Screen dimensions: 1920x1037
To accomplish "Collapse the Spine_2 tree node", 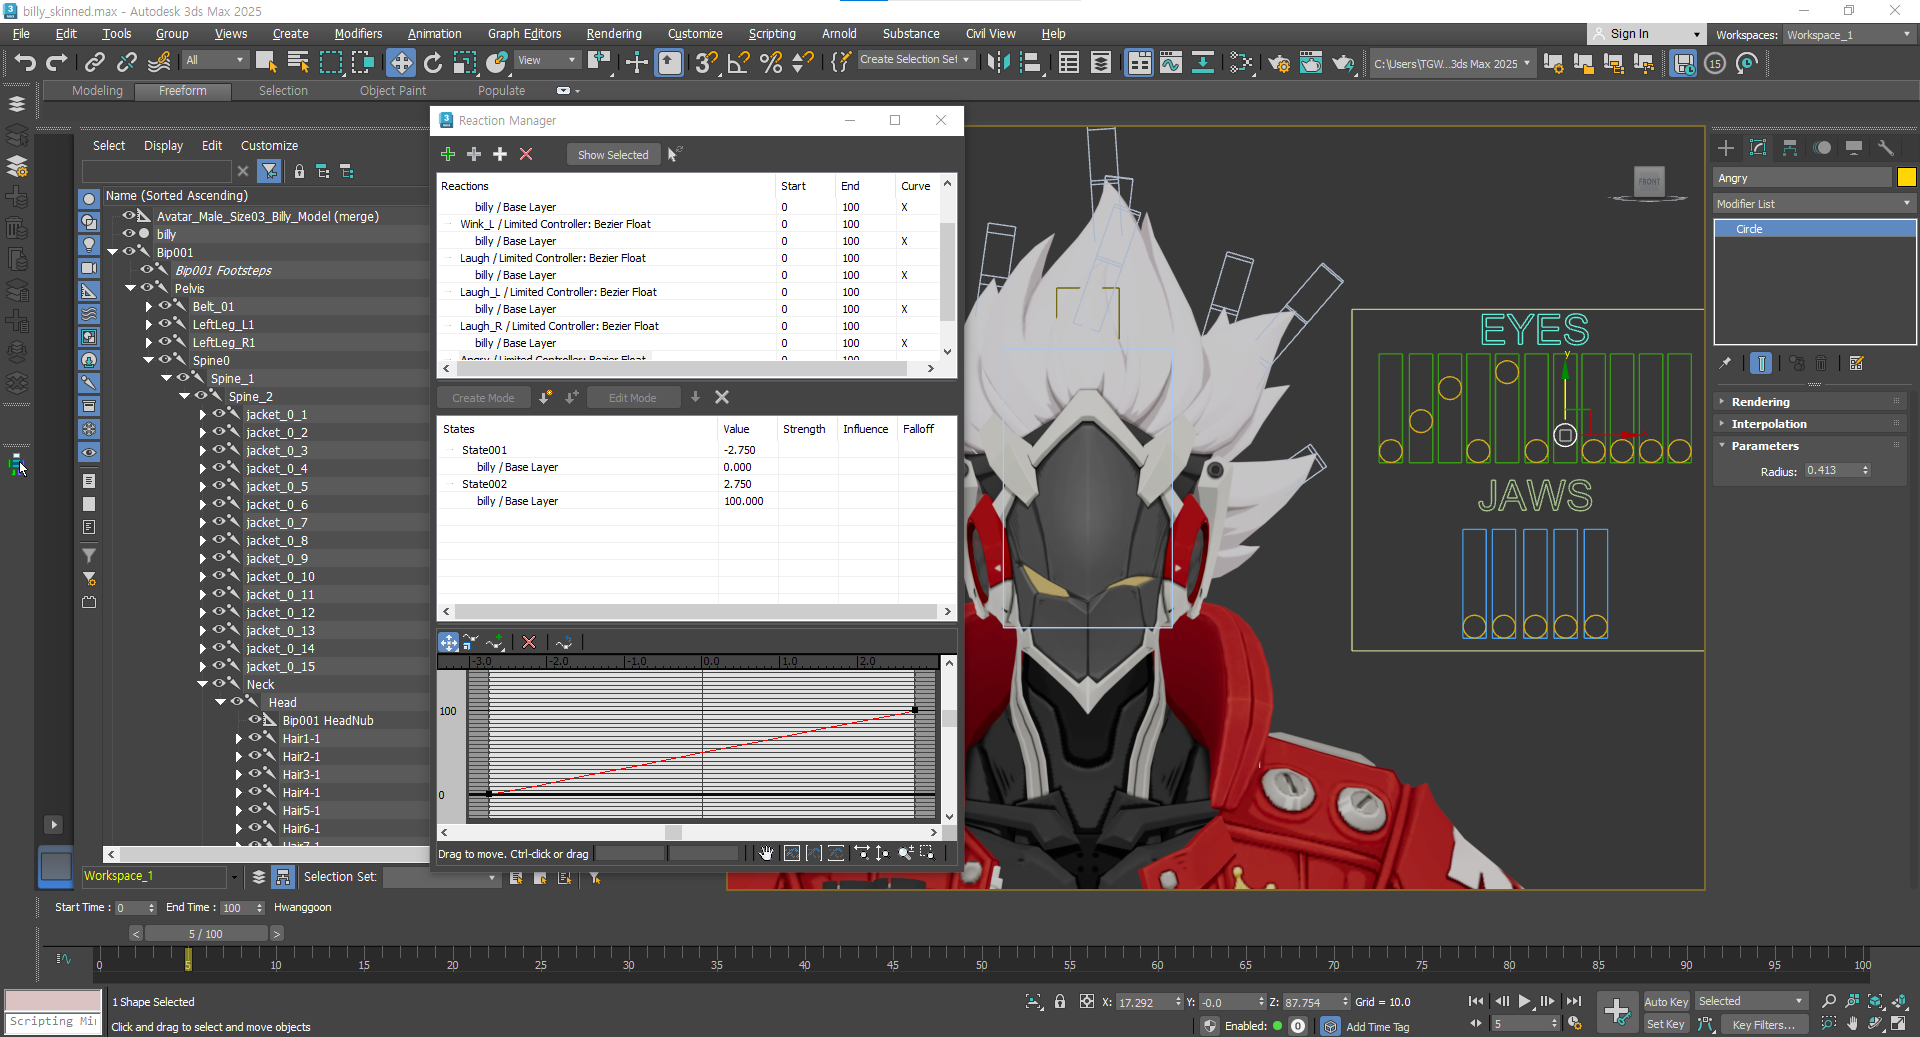I will [185, 396].
